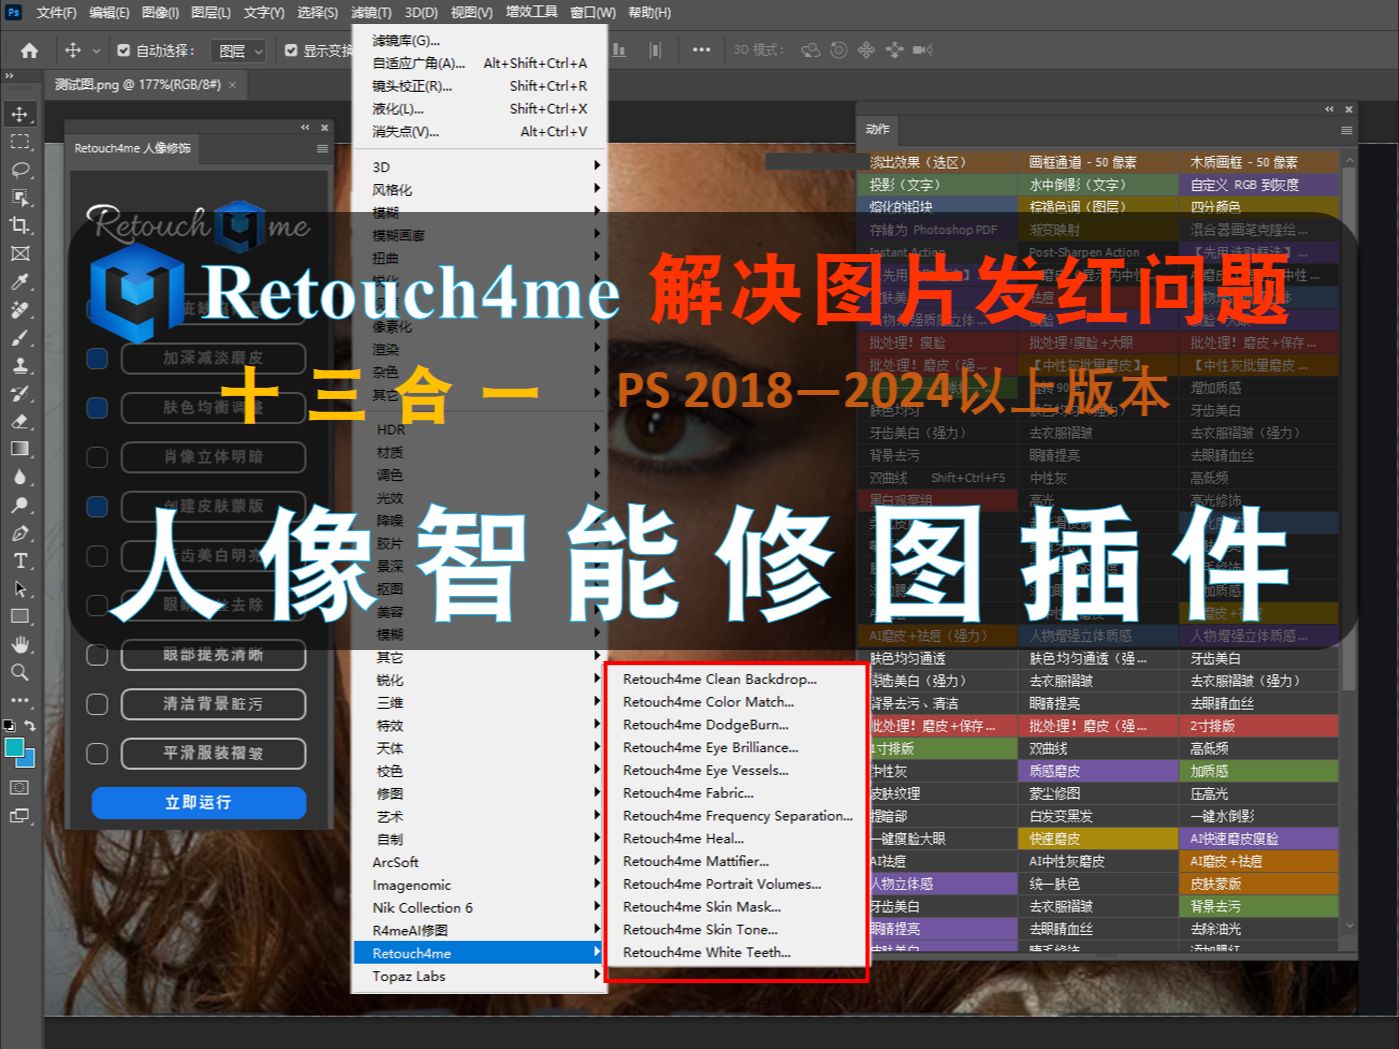
Task: Select the Move tool in the toolbar
Action: pos(20,114)
